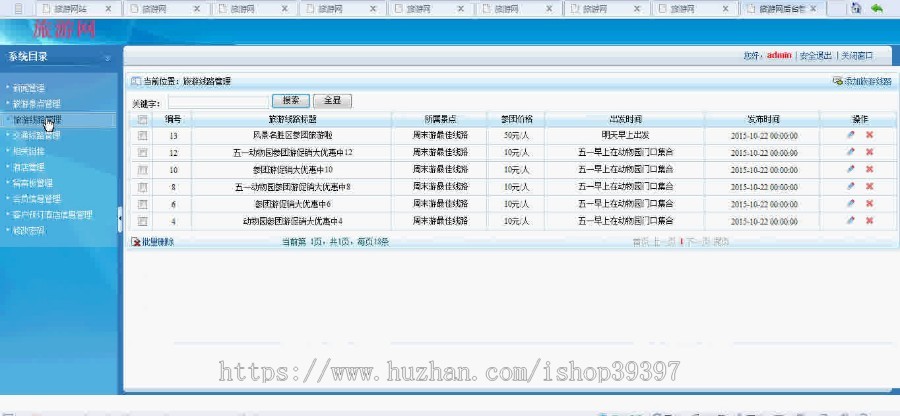Image resolution: width=900 pixels, height=416 pixels.
Task: Go to 尾页 in the pagination
Action: pyautogui.click(x=721, y=242)
